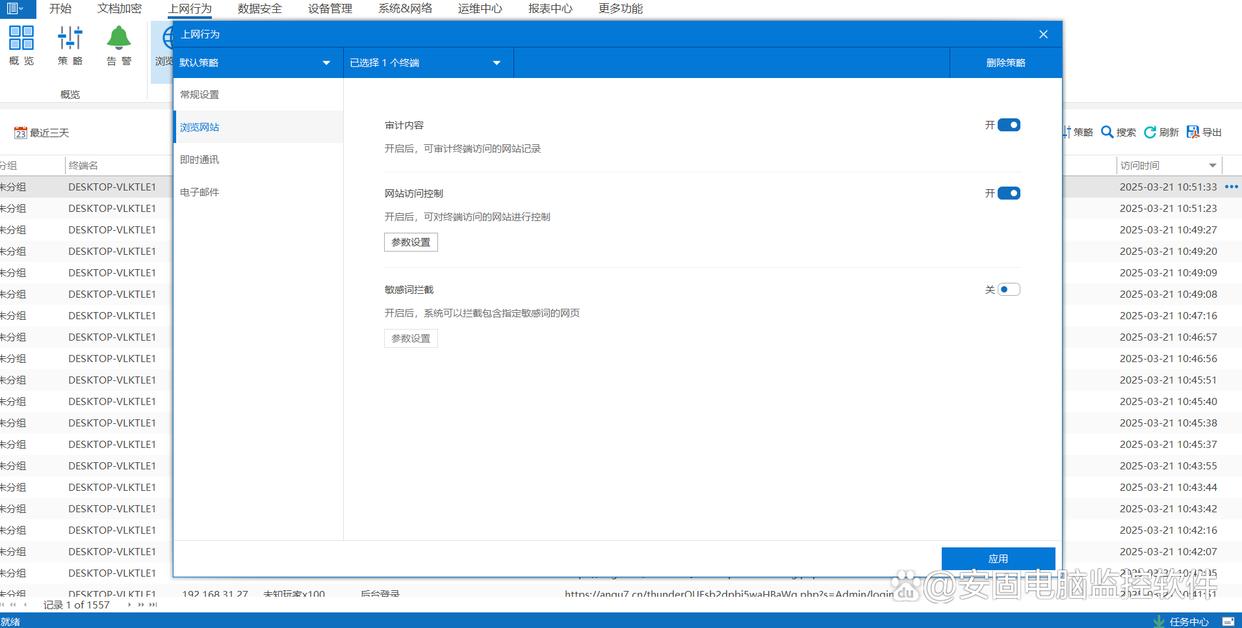Click the 导出 export icon
The image size is (1242, 628).
tap(1193, 132)
